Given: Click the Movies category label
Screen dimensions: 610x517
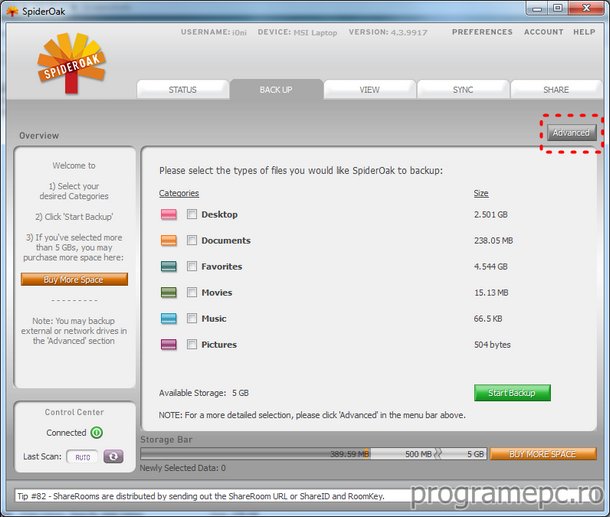Looking at the screenshot, I should (x=217, y=293).
